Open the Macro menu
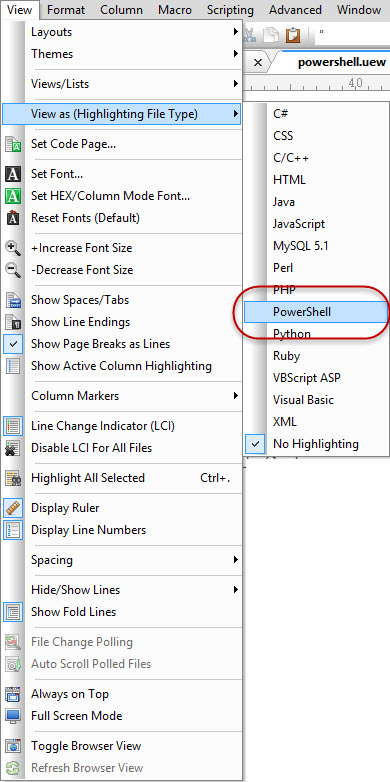The height and width of the screenshot is (782, 390). 175,9
